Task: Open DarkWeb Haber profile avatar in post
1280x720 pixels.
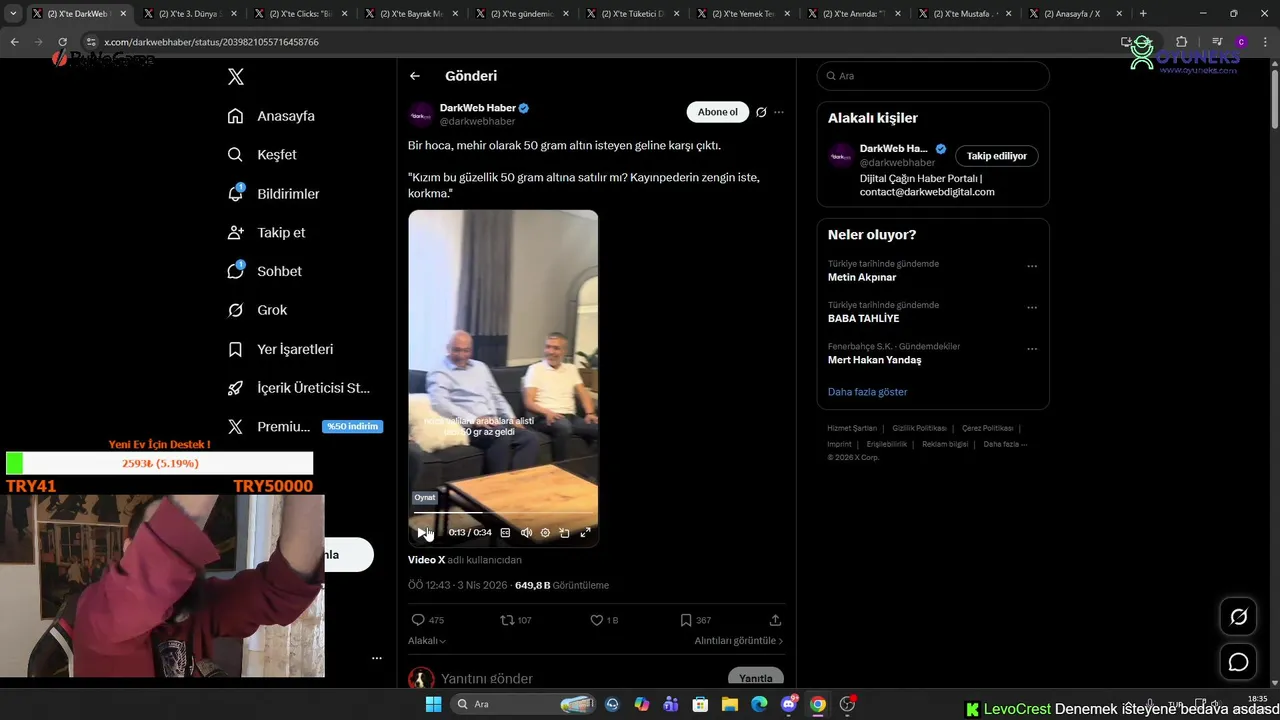Action: click(x=421, y=114)
